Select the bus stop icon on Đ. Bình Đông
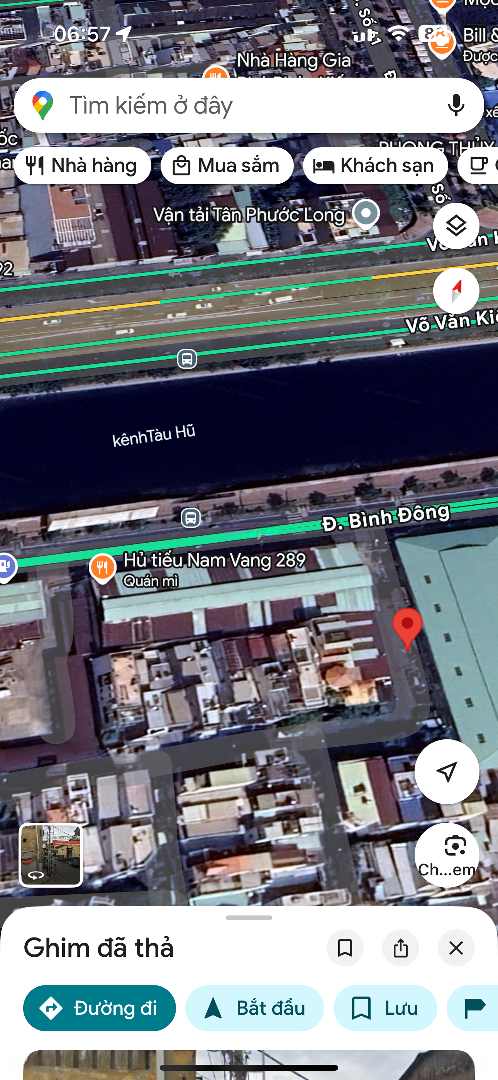498x1080 pixels. pos(191,517)
